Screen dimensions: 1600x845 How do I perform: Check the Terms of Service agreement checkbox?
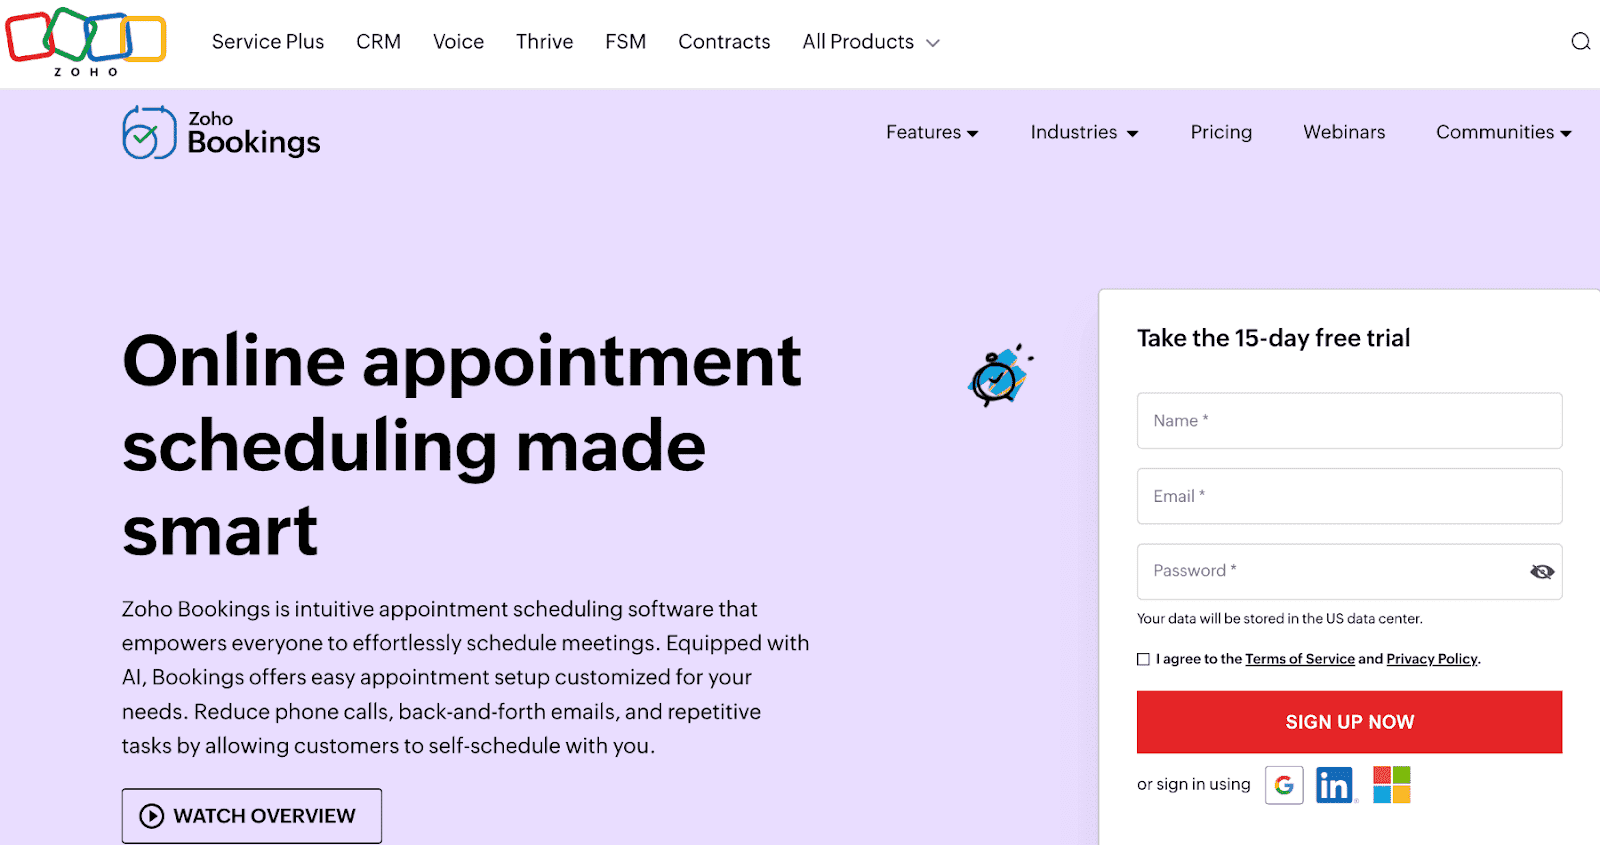[x=1143, y=659]
